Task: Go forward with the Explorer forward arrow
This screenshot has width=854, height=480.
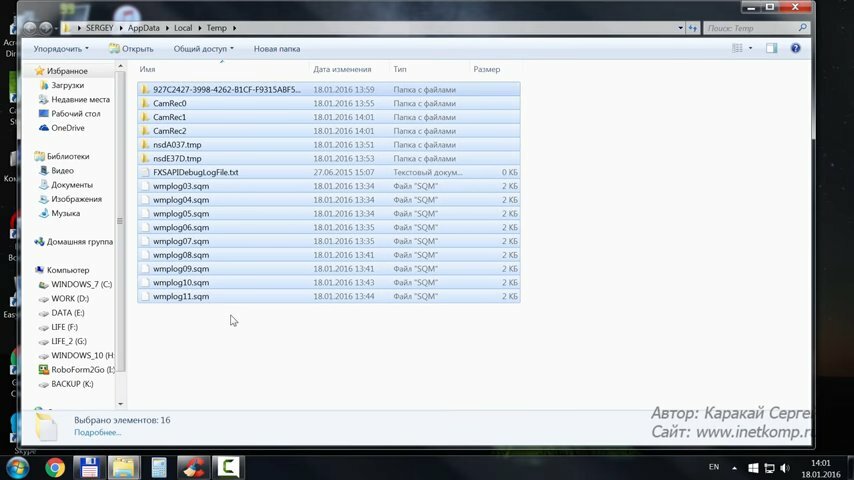Action: 46,28
